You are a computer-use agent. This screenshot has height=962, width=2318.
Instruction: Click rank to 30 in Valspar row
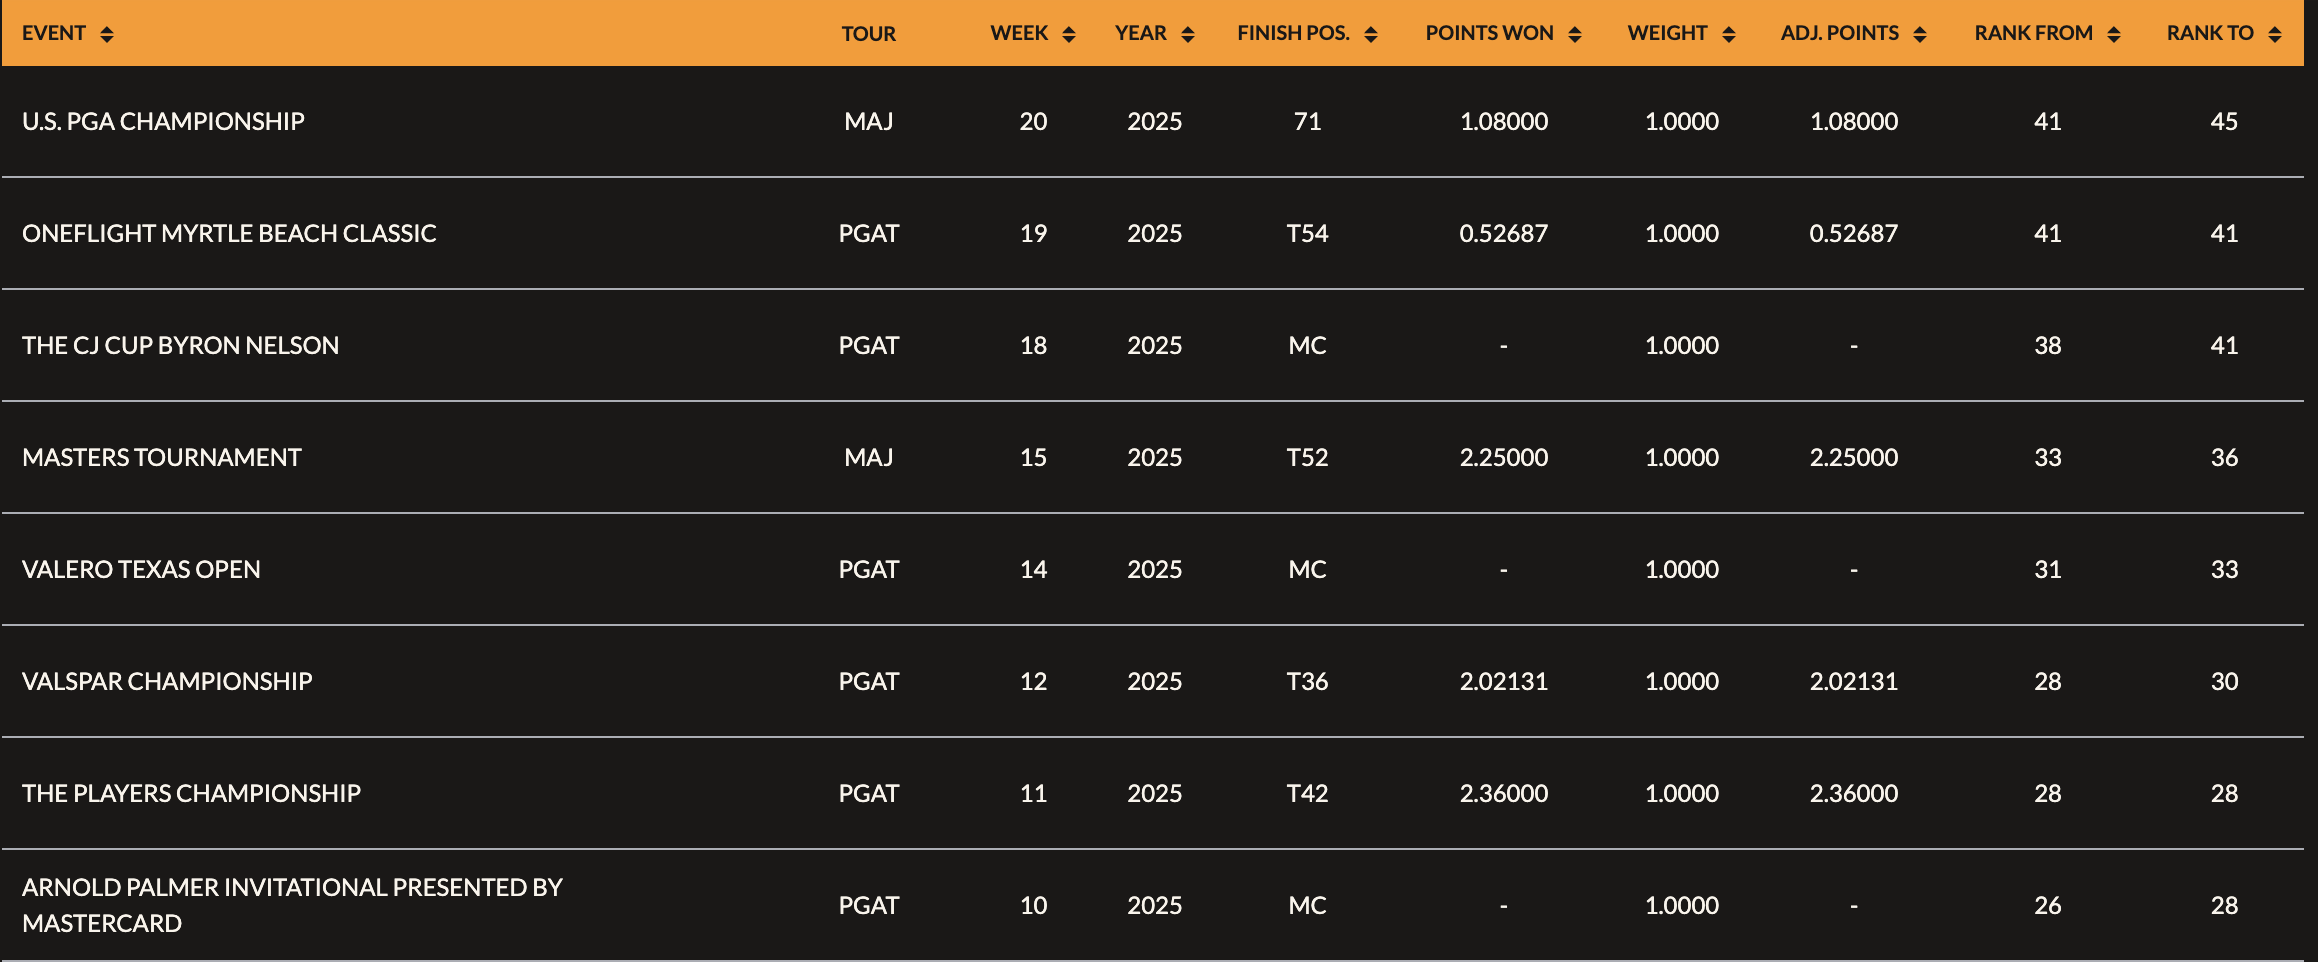2224,681
